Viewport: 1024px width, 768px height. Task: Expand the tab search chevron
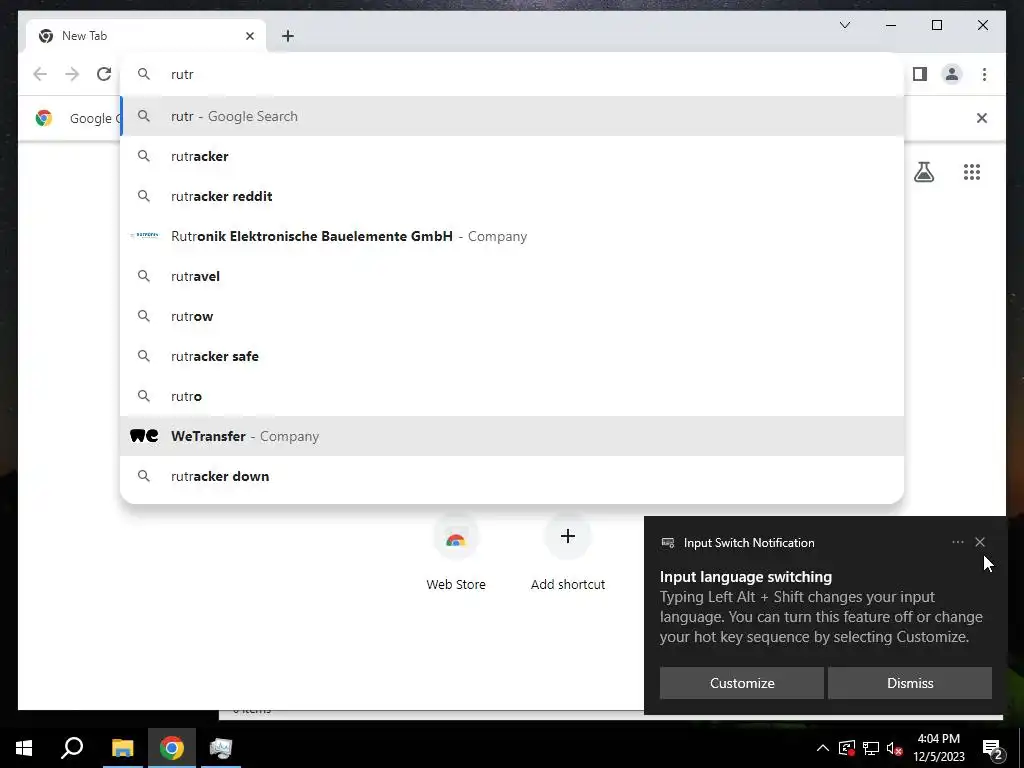pyautogui.click(x=844, y=25)
